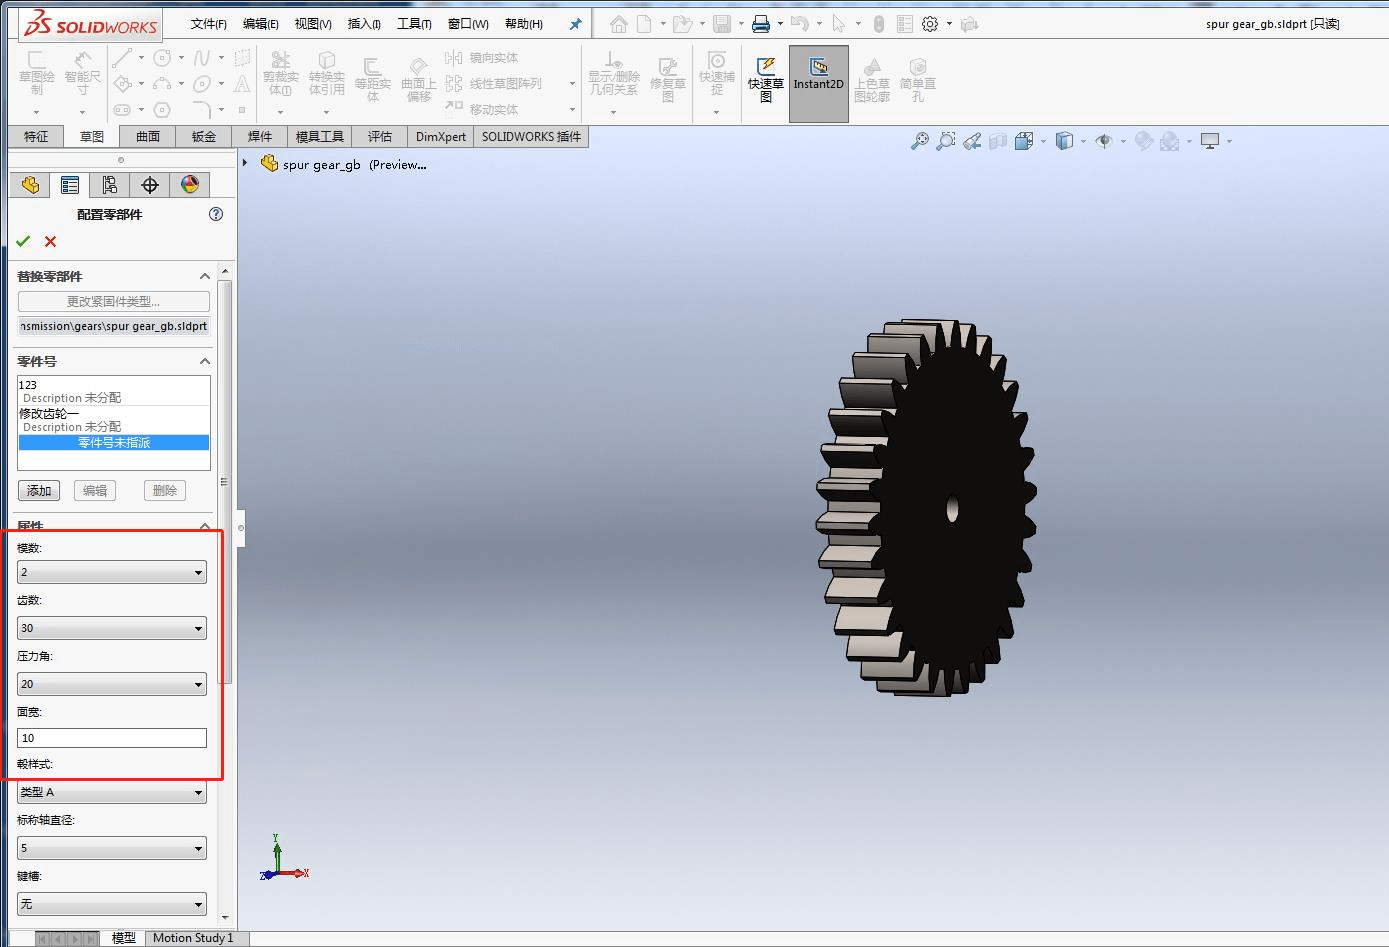The width and height of the screenshot is (1389, 947).
Task: Select the Zoom to Fit icon
Action: click(x=919, y=141)
